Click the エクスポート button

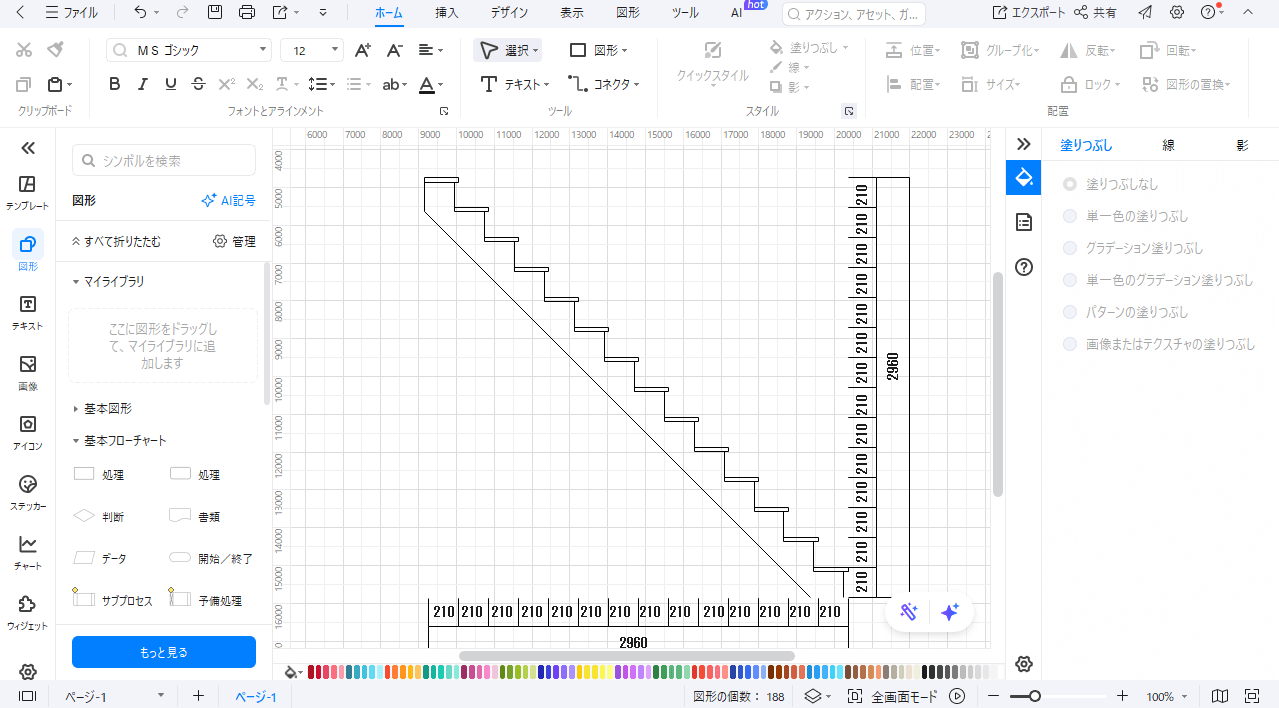coord(1028,13)
